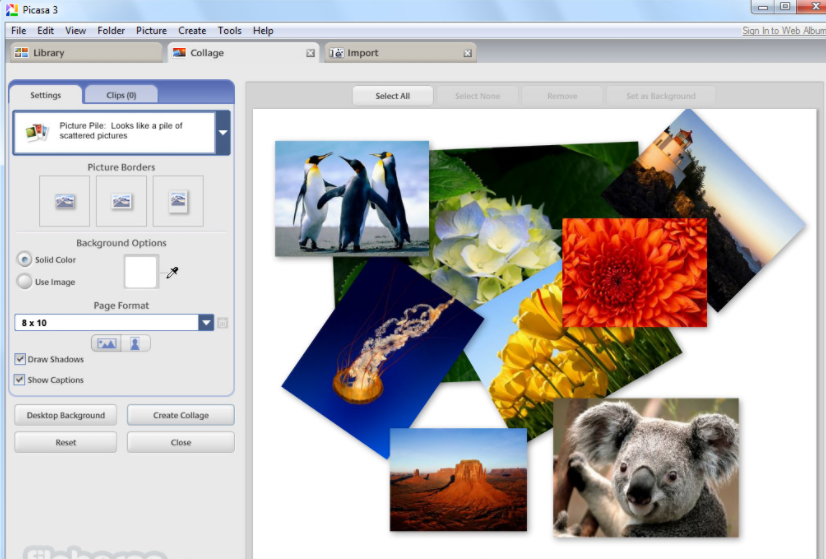Set page orientation to portrait
This screenshot has width=826, height=559.
click(x=135, y=343)
